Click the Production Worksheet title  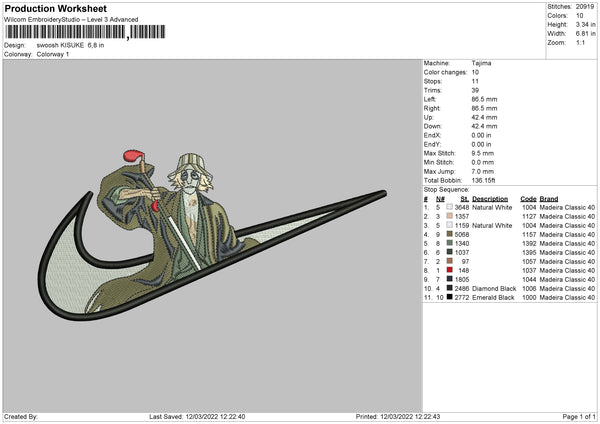coord(55,8)
